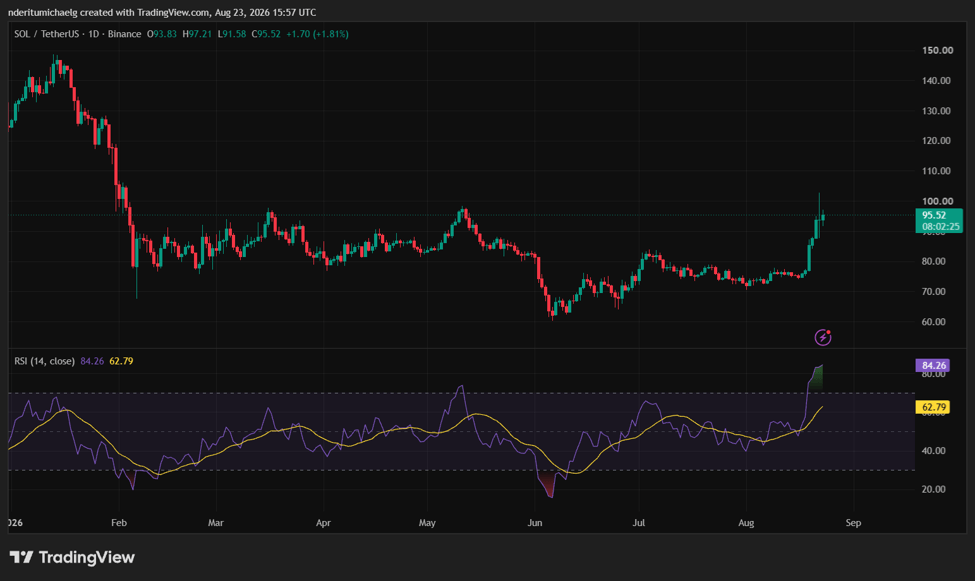Click the 60.00 price axis label
The width and height of the screenshot is (975, 581).
pyautogui.click(x=933, y=322)
